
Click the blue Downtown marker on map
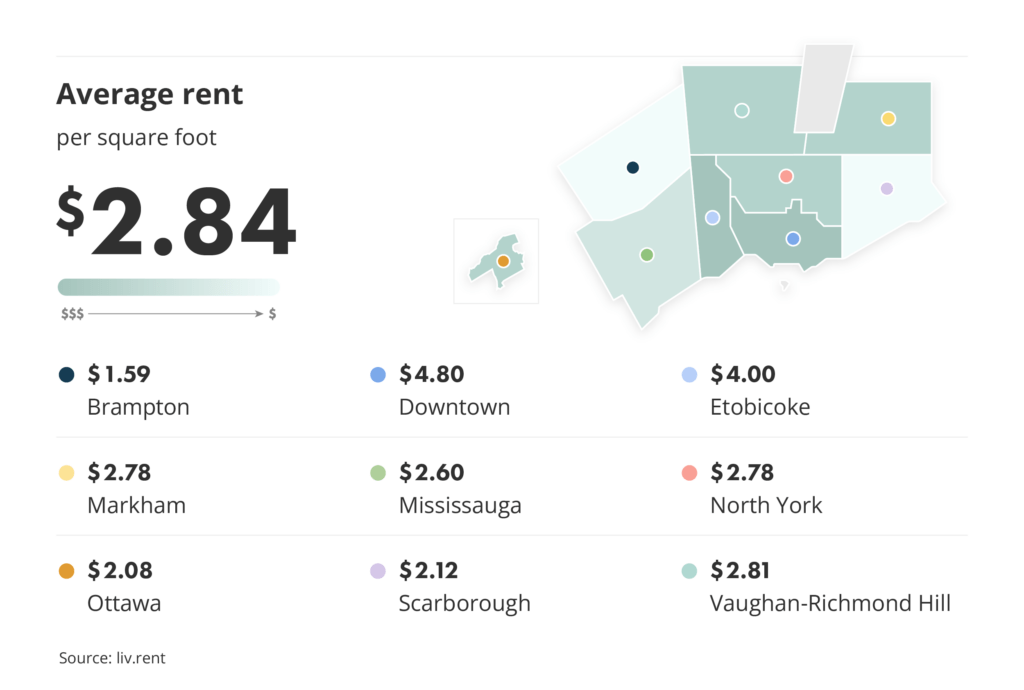pyautogui.click(x=793, y=239)
